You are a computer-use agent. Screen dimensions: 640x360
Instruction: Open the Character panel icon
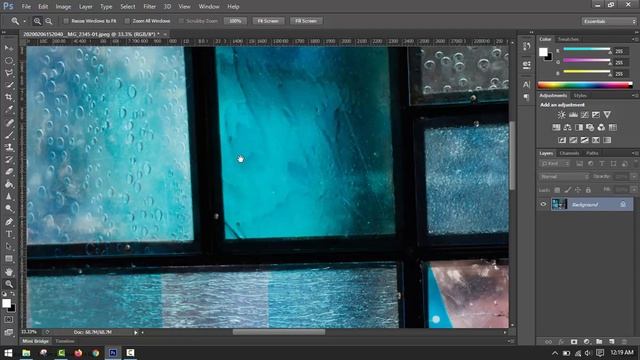point(527,84)
